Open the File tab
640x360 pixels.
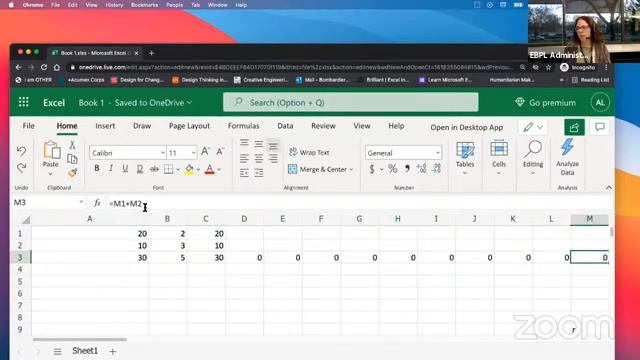coord(29,126)
